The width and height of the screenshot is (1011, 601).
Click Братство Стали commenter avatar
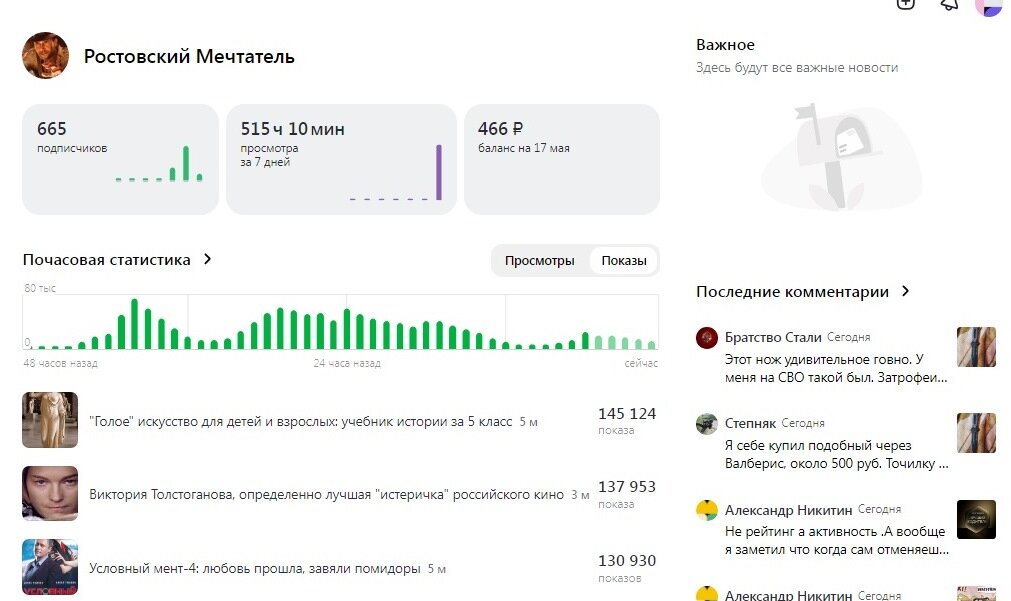(x=707, y=337)
